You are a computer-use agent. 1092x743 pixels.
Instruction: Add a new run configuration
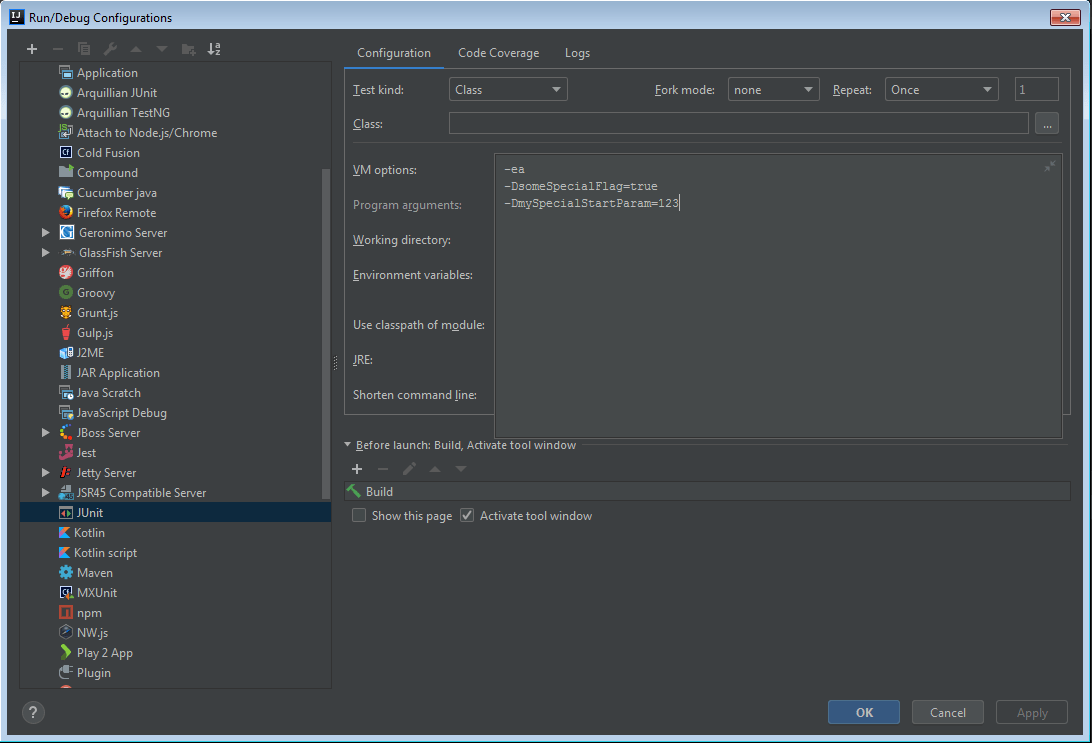(31, 48)
